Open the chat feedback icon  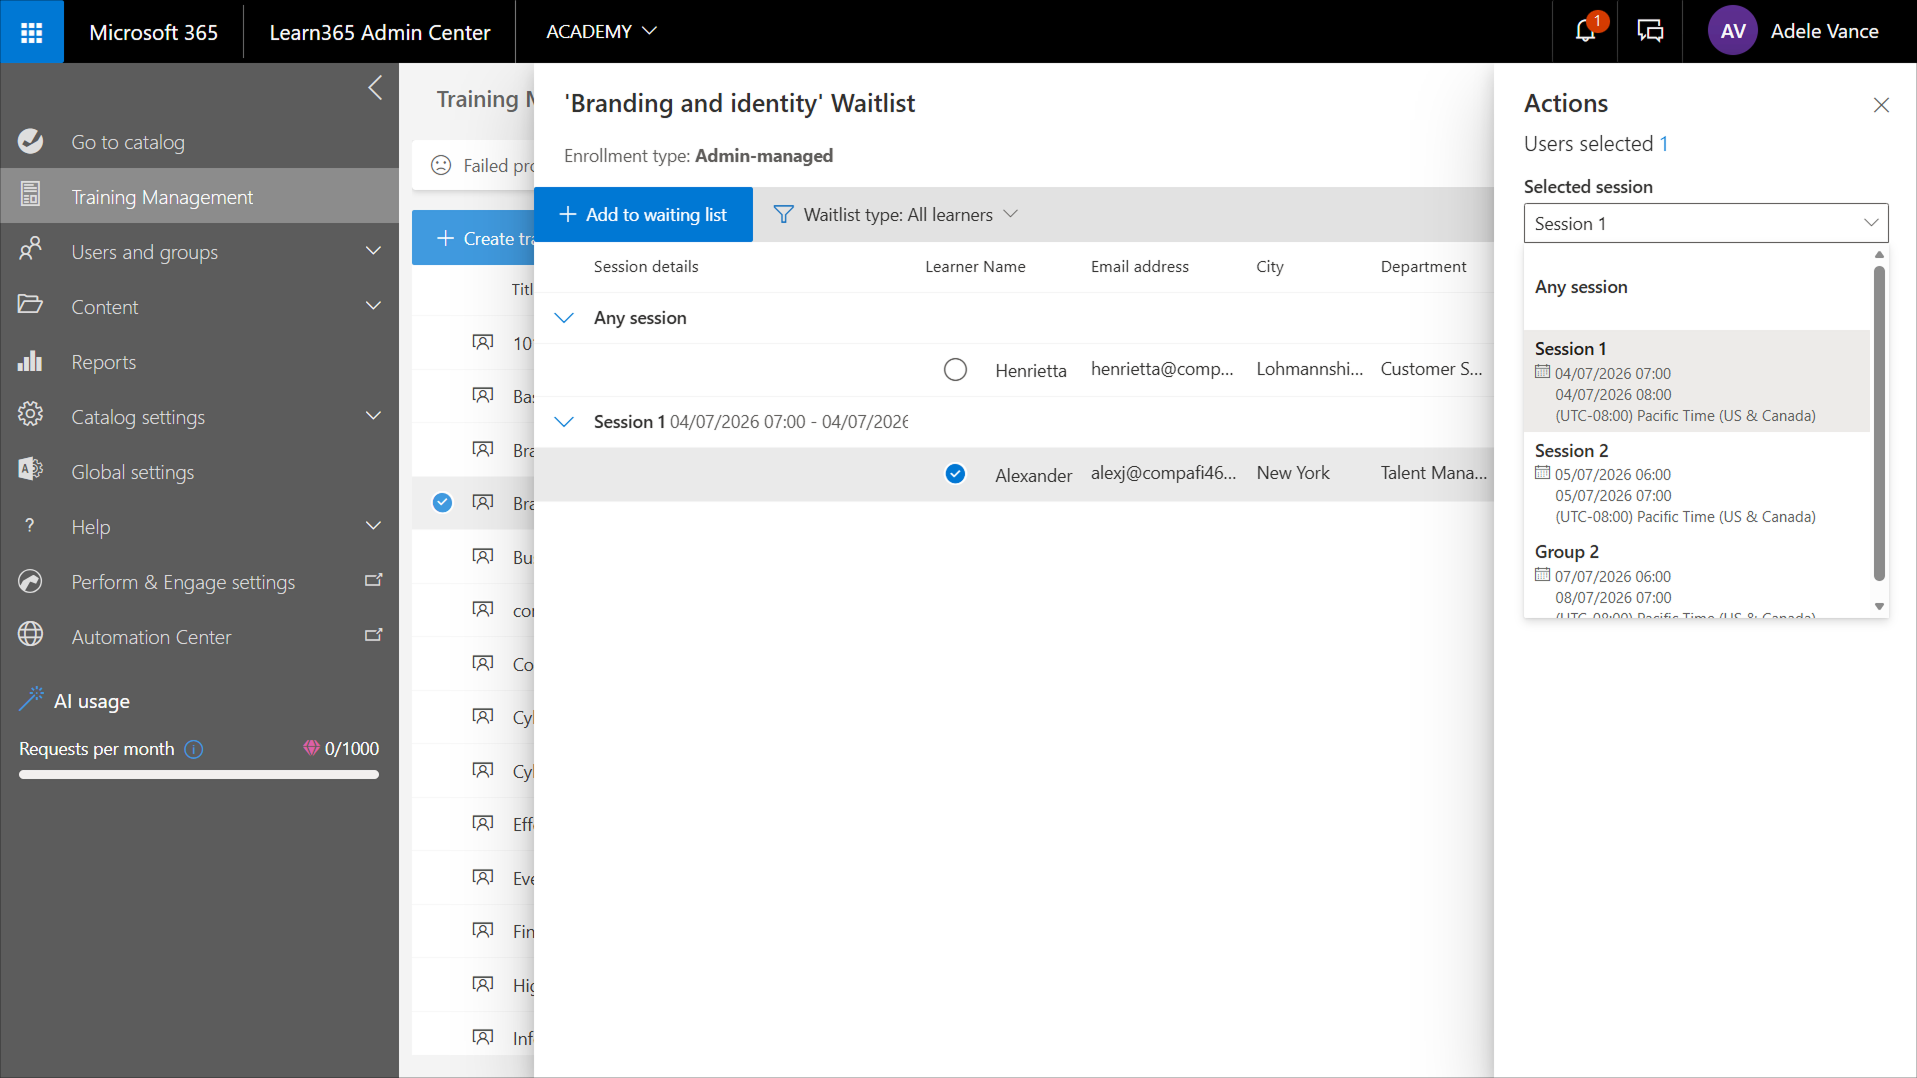(1650, 32)
